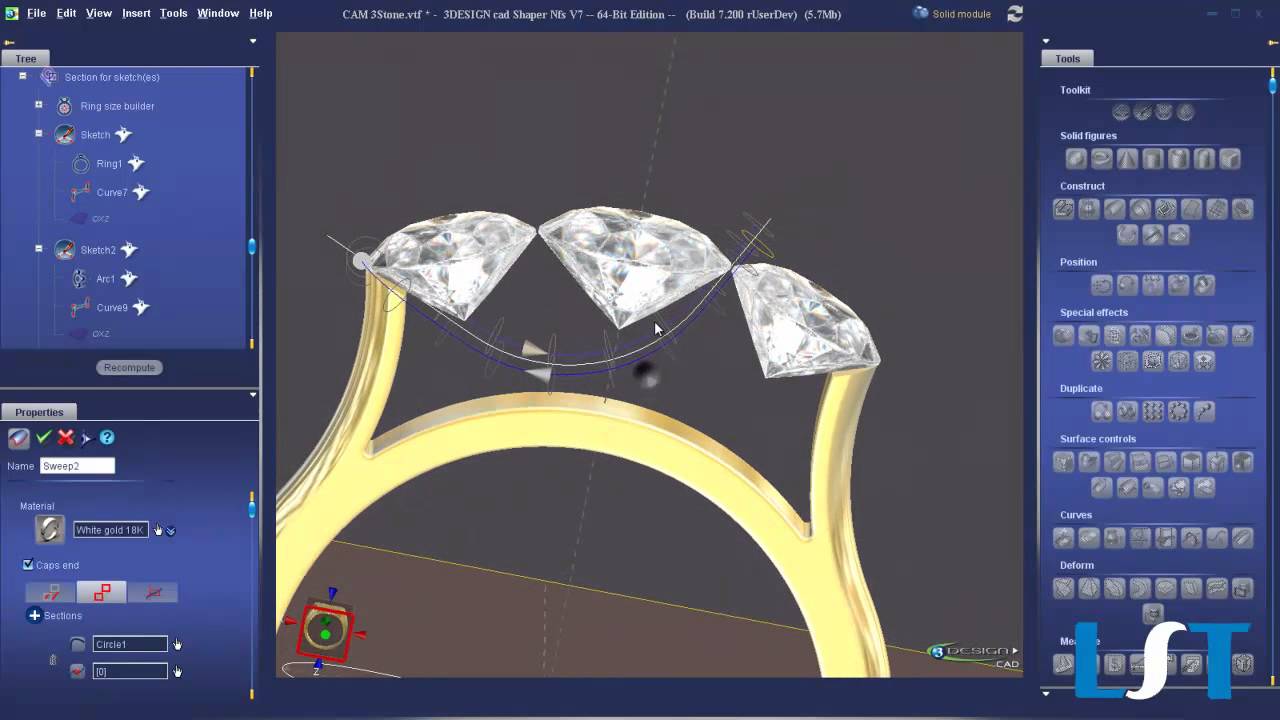Toggle the star marker next to Sketch

pos(123,134)
